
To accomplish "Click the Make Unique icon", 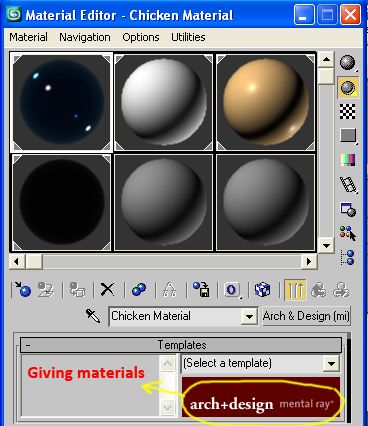I will 169,289.
